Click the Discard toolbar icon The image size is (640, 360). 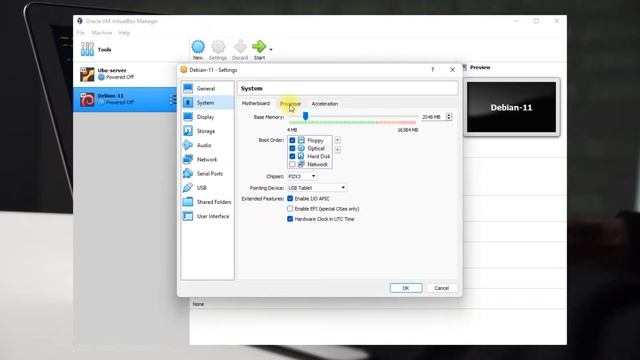coord(240,47)
